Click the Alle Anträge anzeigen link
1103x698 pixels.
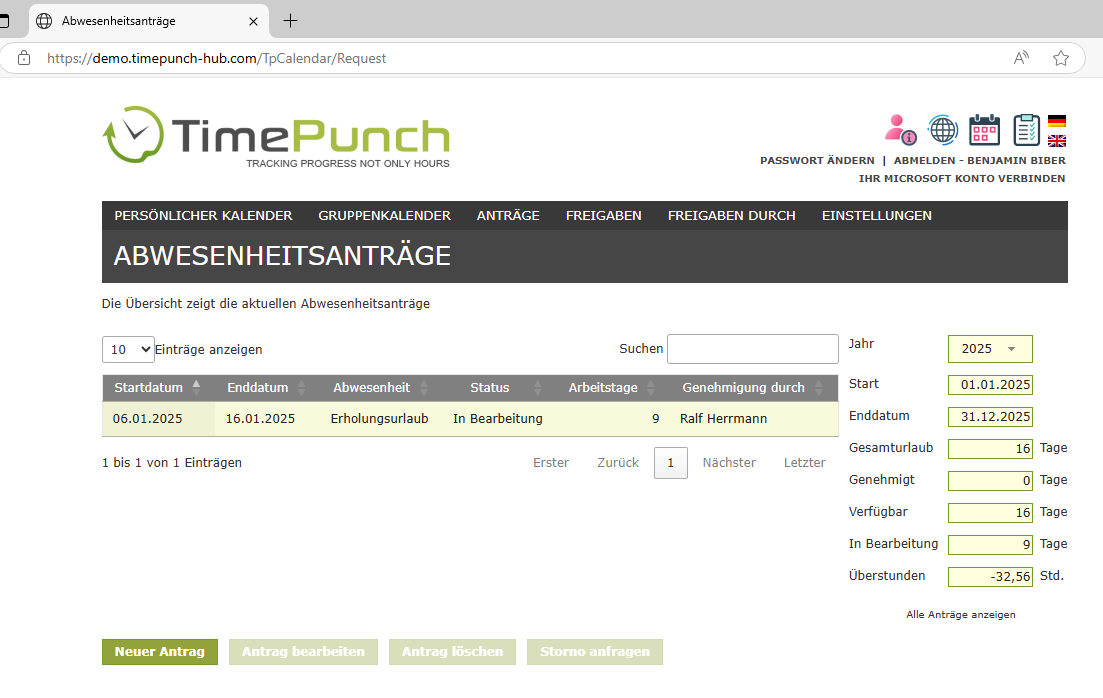coord(960,615)
